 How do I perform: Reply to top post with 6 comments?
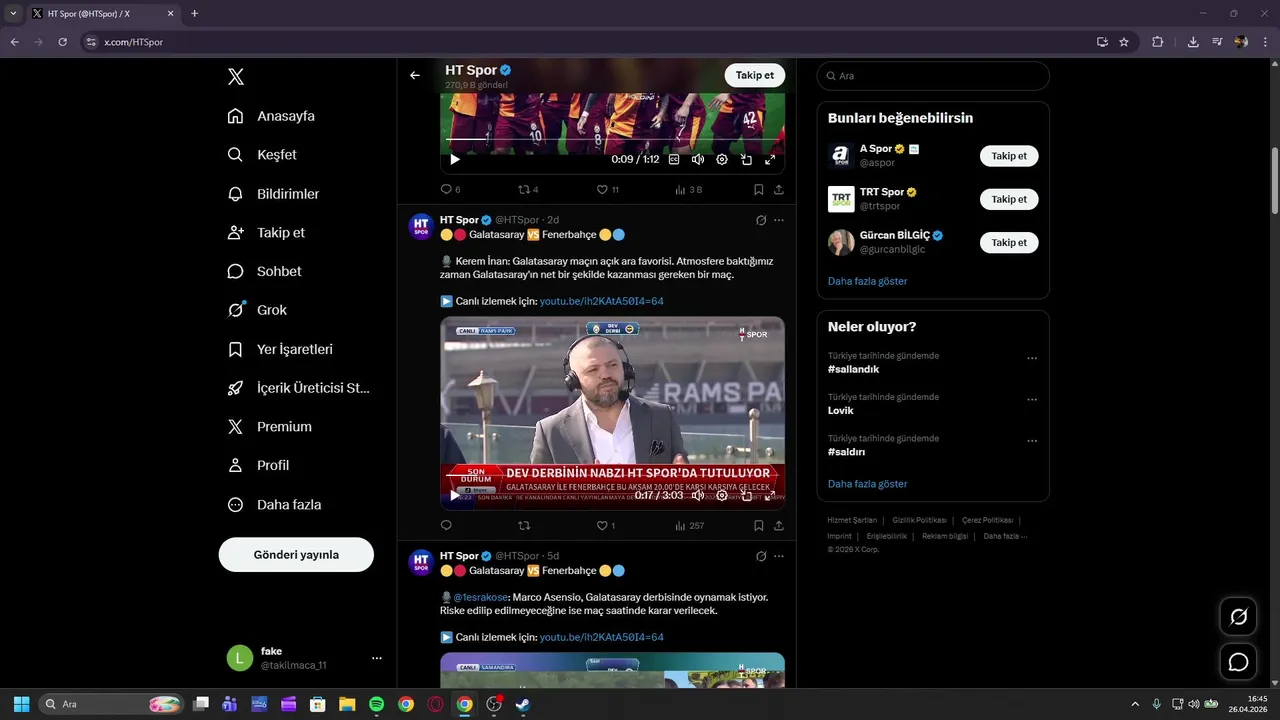click(451, 189)
